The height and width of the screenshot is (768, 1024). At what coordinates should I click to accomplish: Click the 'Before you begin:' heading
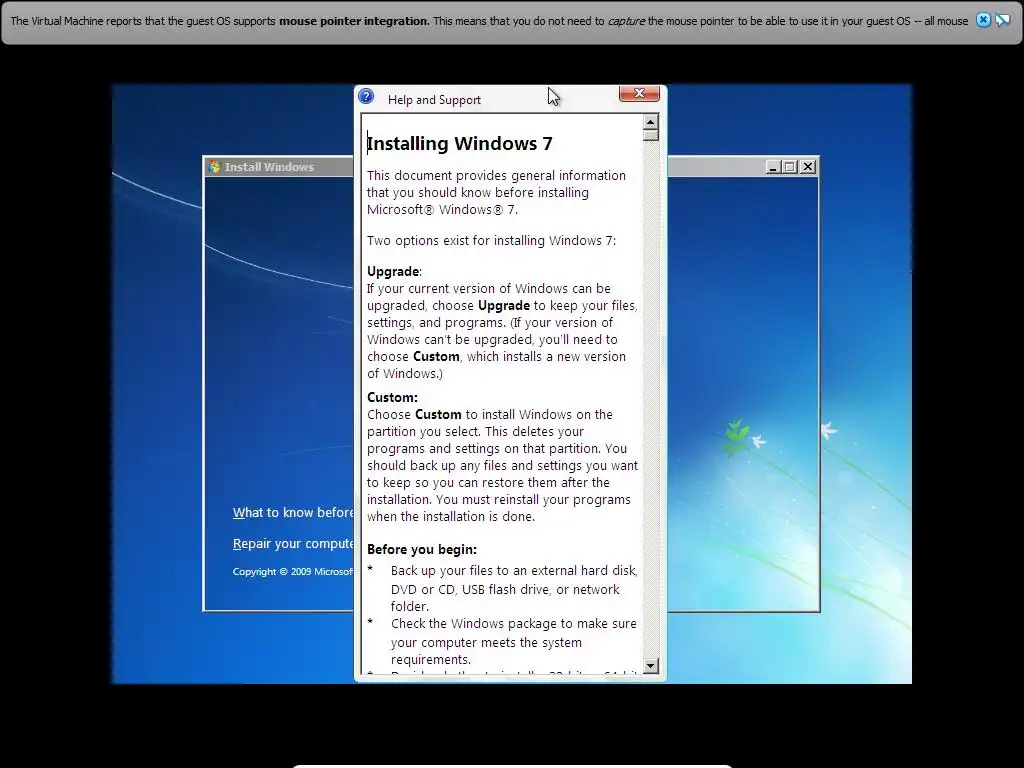422,549
